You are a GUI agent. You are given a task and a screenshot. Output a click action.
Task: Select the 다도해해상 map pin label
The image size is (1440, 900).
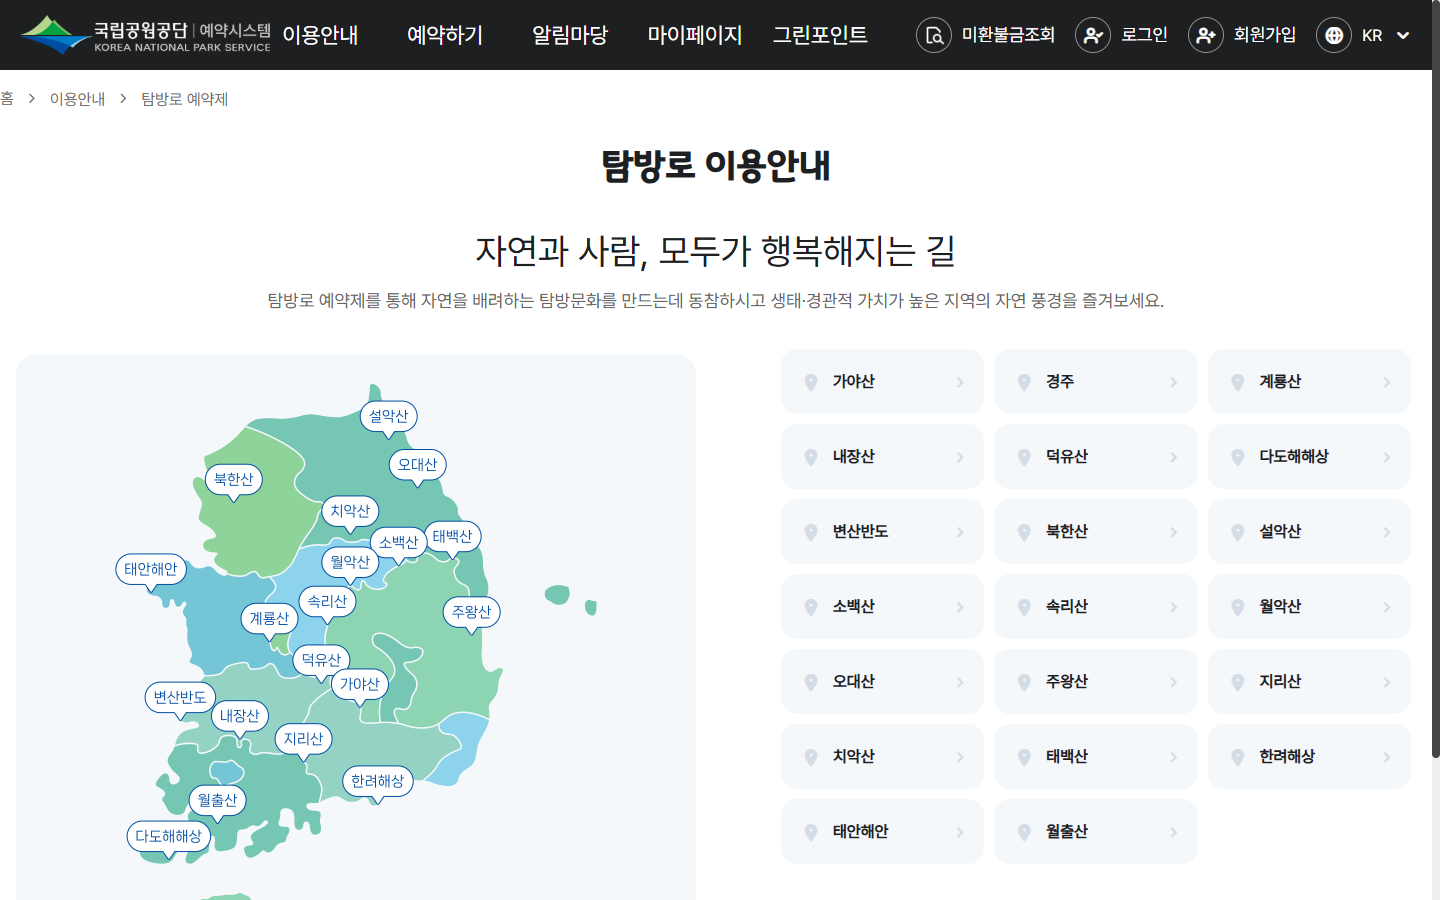coord(169,837)
